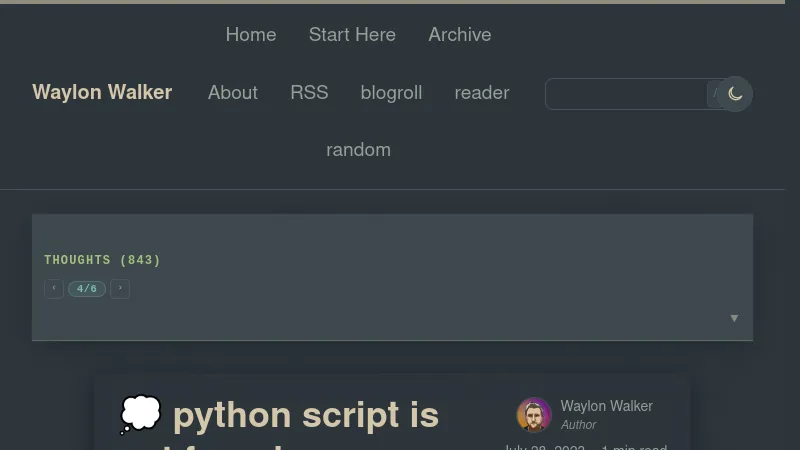Open the About page
800x450 pixels.
click(x=233, y=92)
